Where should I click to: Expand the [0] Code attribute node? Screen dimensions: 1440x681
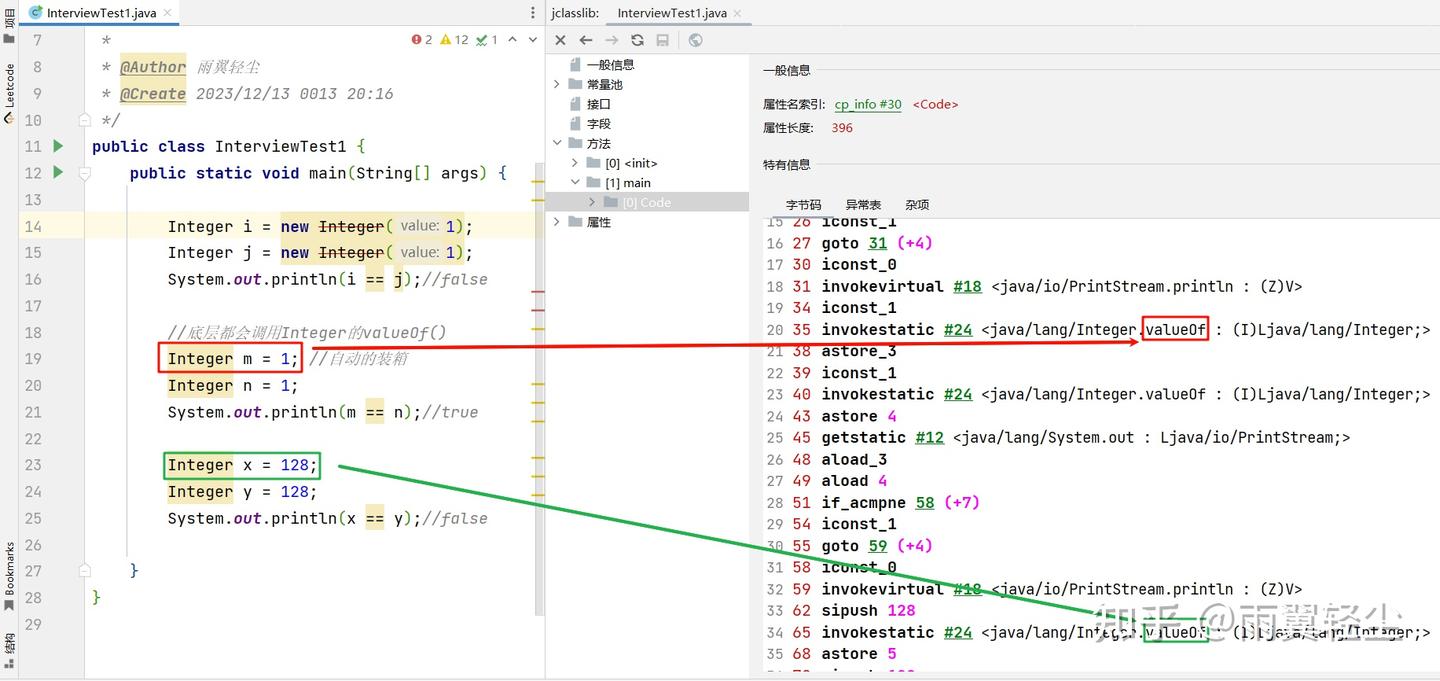click(x=592, y=202)
